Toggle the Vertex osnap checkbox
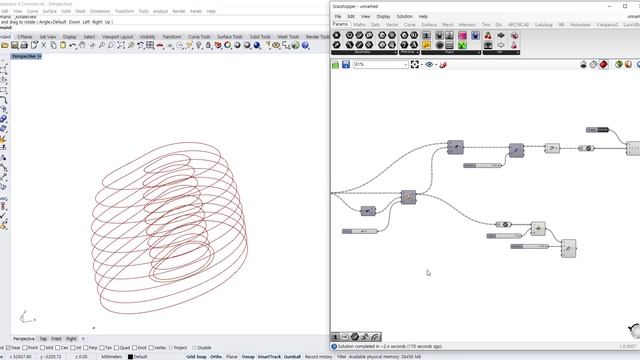The image size is (640, 360). click(x=151, y=348)
